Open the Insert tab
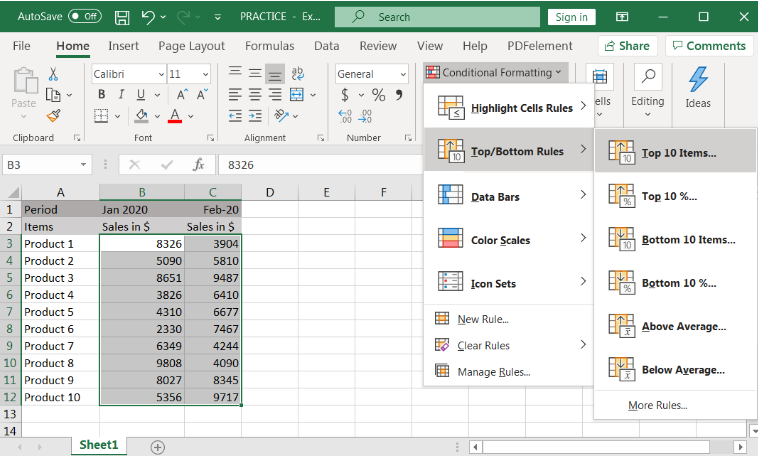 coord(123,46)
